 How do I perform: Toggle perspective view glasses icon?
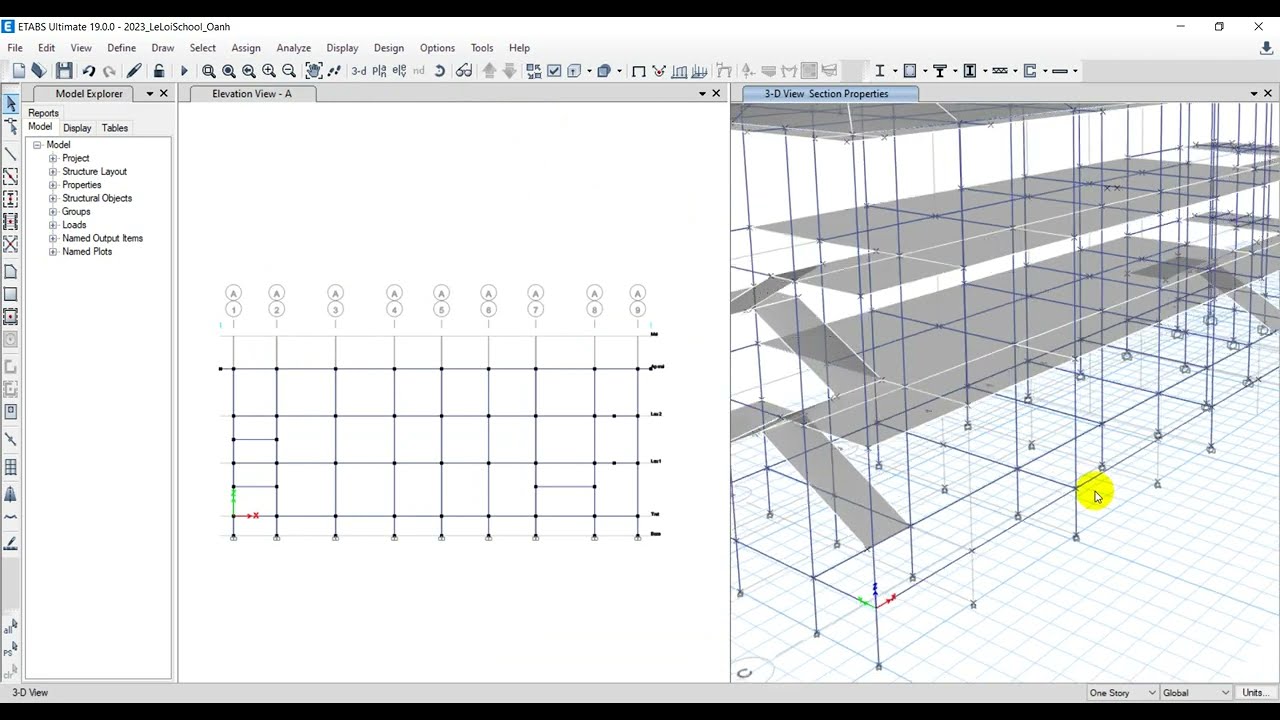point(464,71)
